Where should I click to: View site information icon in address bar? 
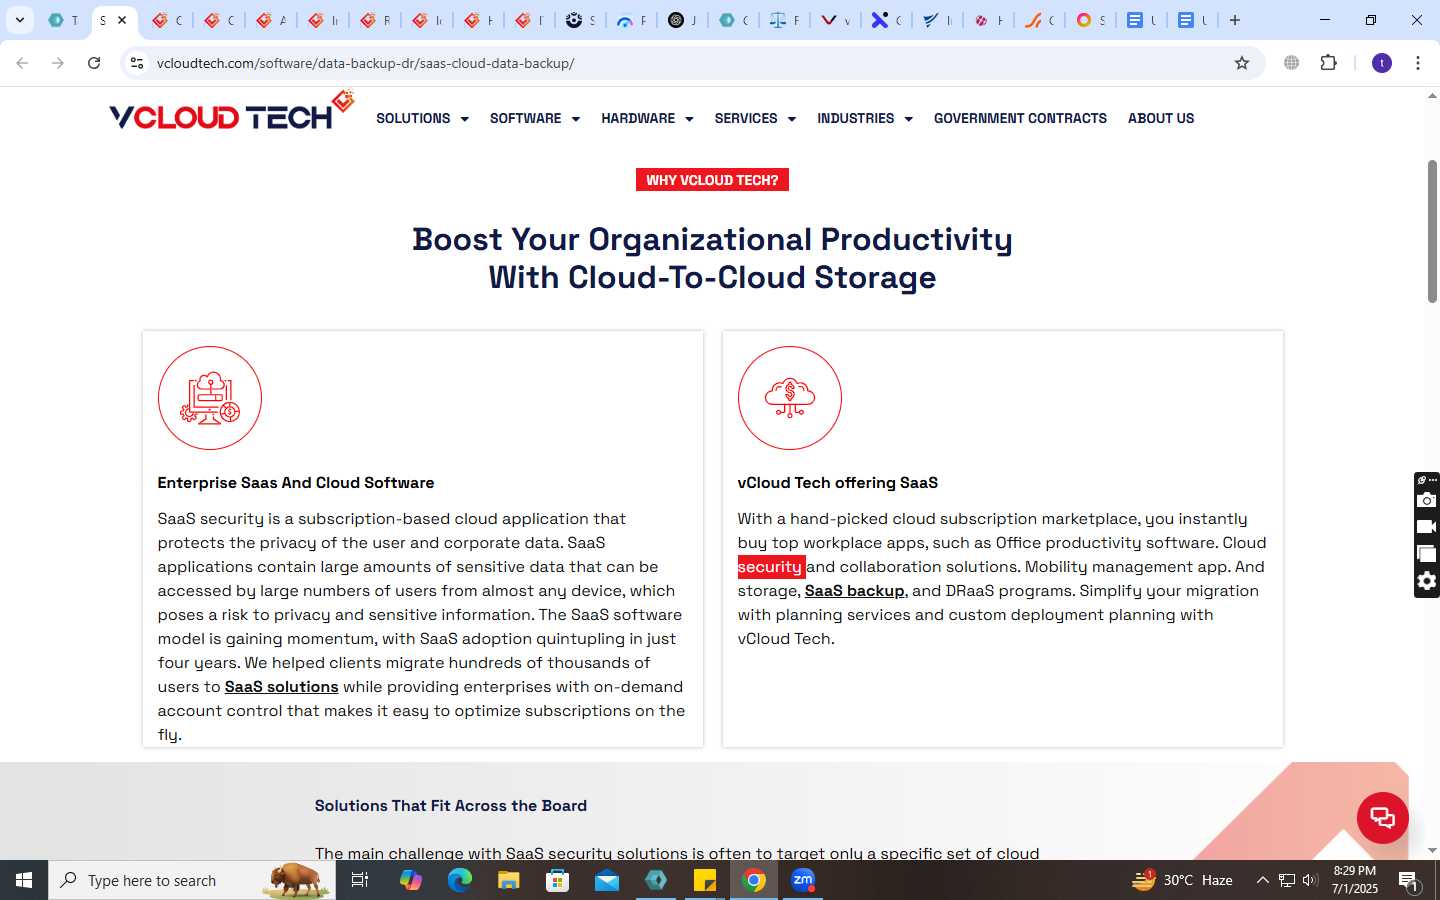coord(137,63)
